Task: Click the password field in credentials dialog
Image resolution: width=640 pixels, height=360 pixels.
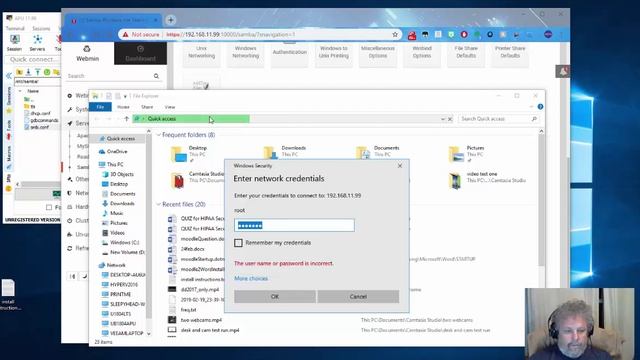Action: [294, 225]
